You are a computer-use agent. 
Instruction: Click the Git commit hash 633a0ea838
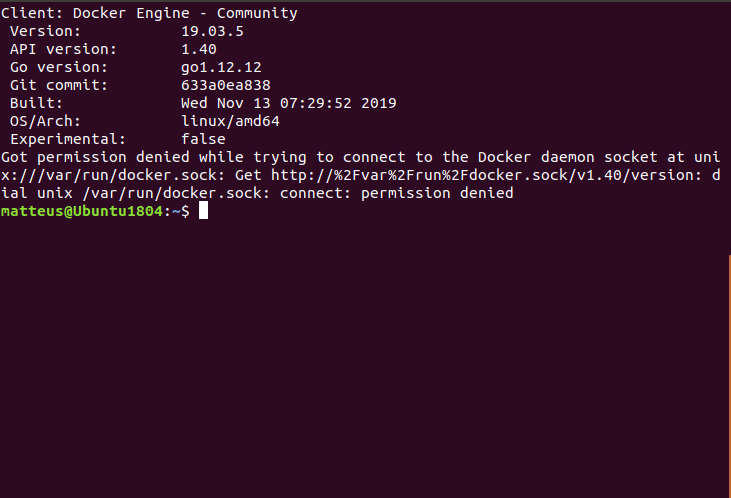226,85
